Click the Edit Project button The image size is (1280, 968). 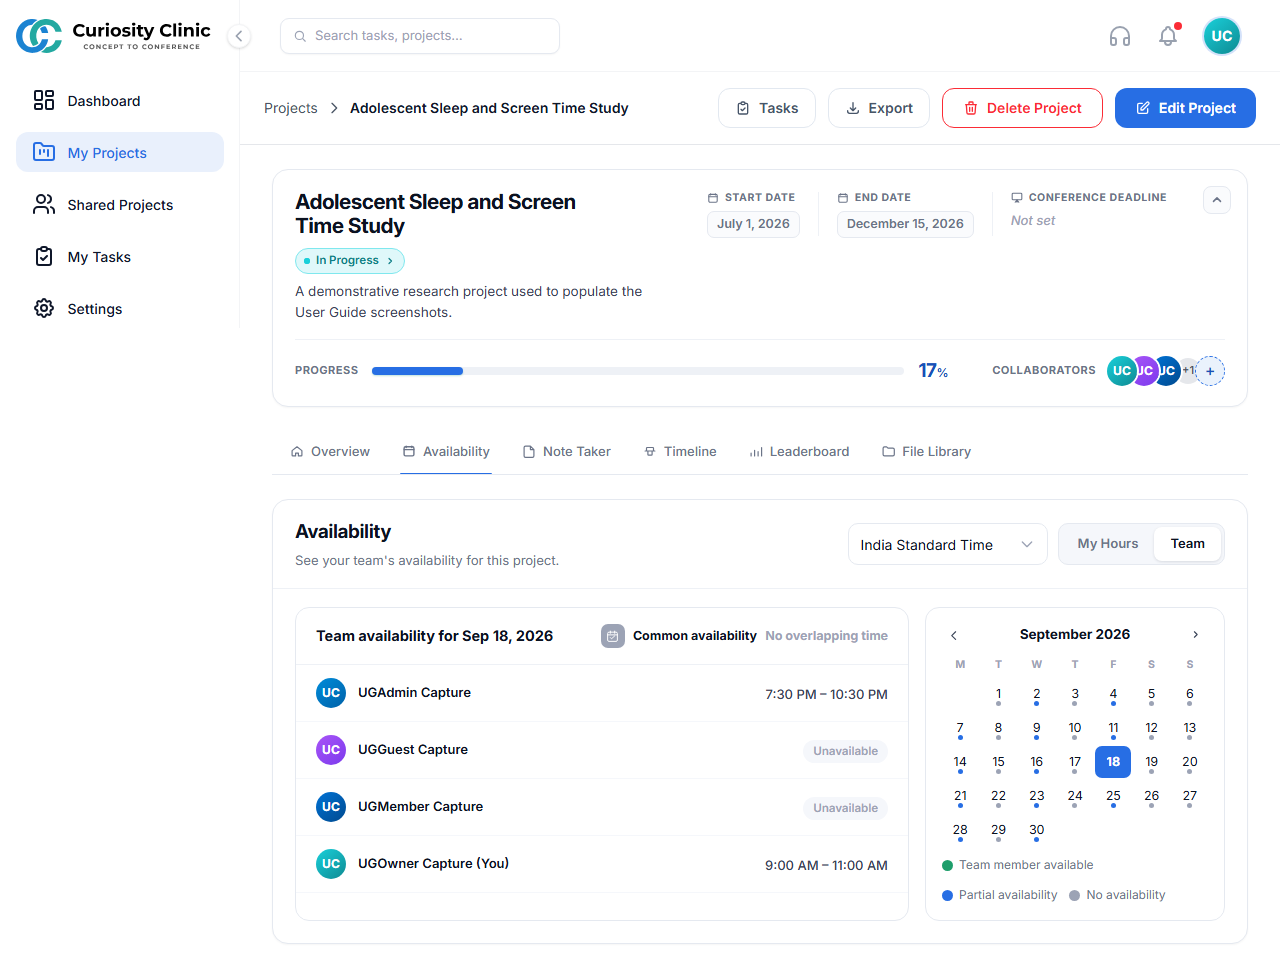click(1185, 108)
